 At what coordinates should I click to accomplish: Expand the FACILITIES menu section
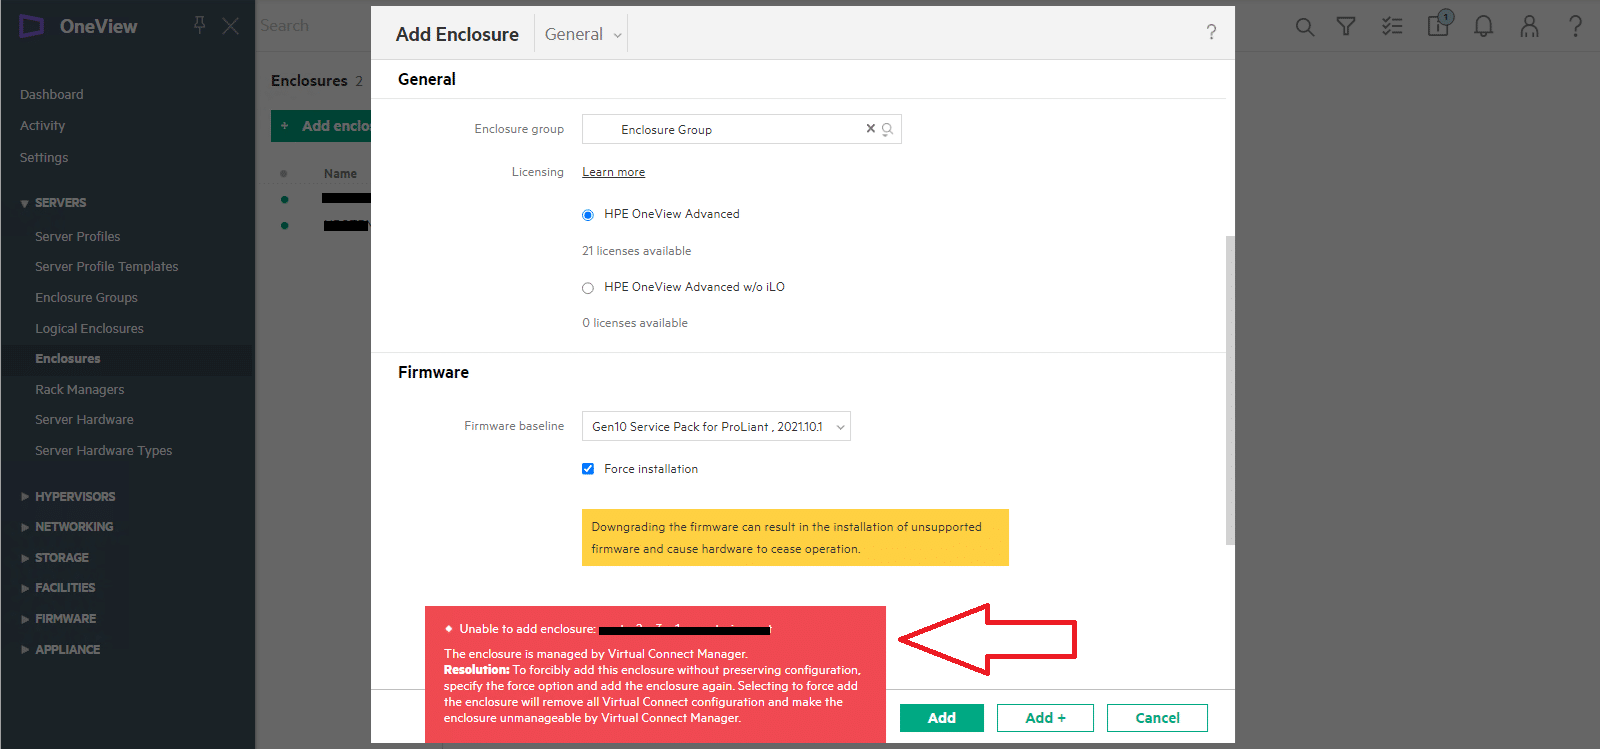(58, 588)
